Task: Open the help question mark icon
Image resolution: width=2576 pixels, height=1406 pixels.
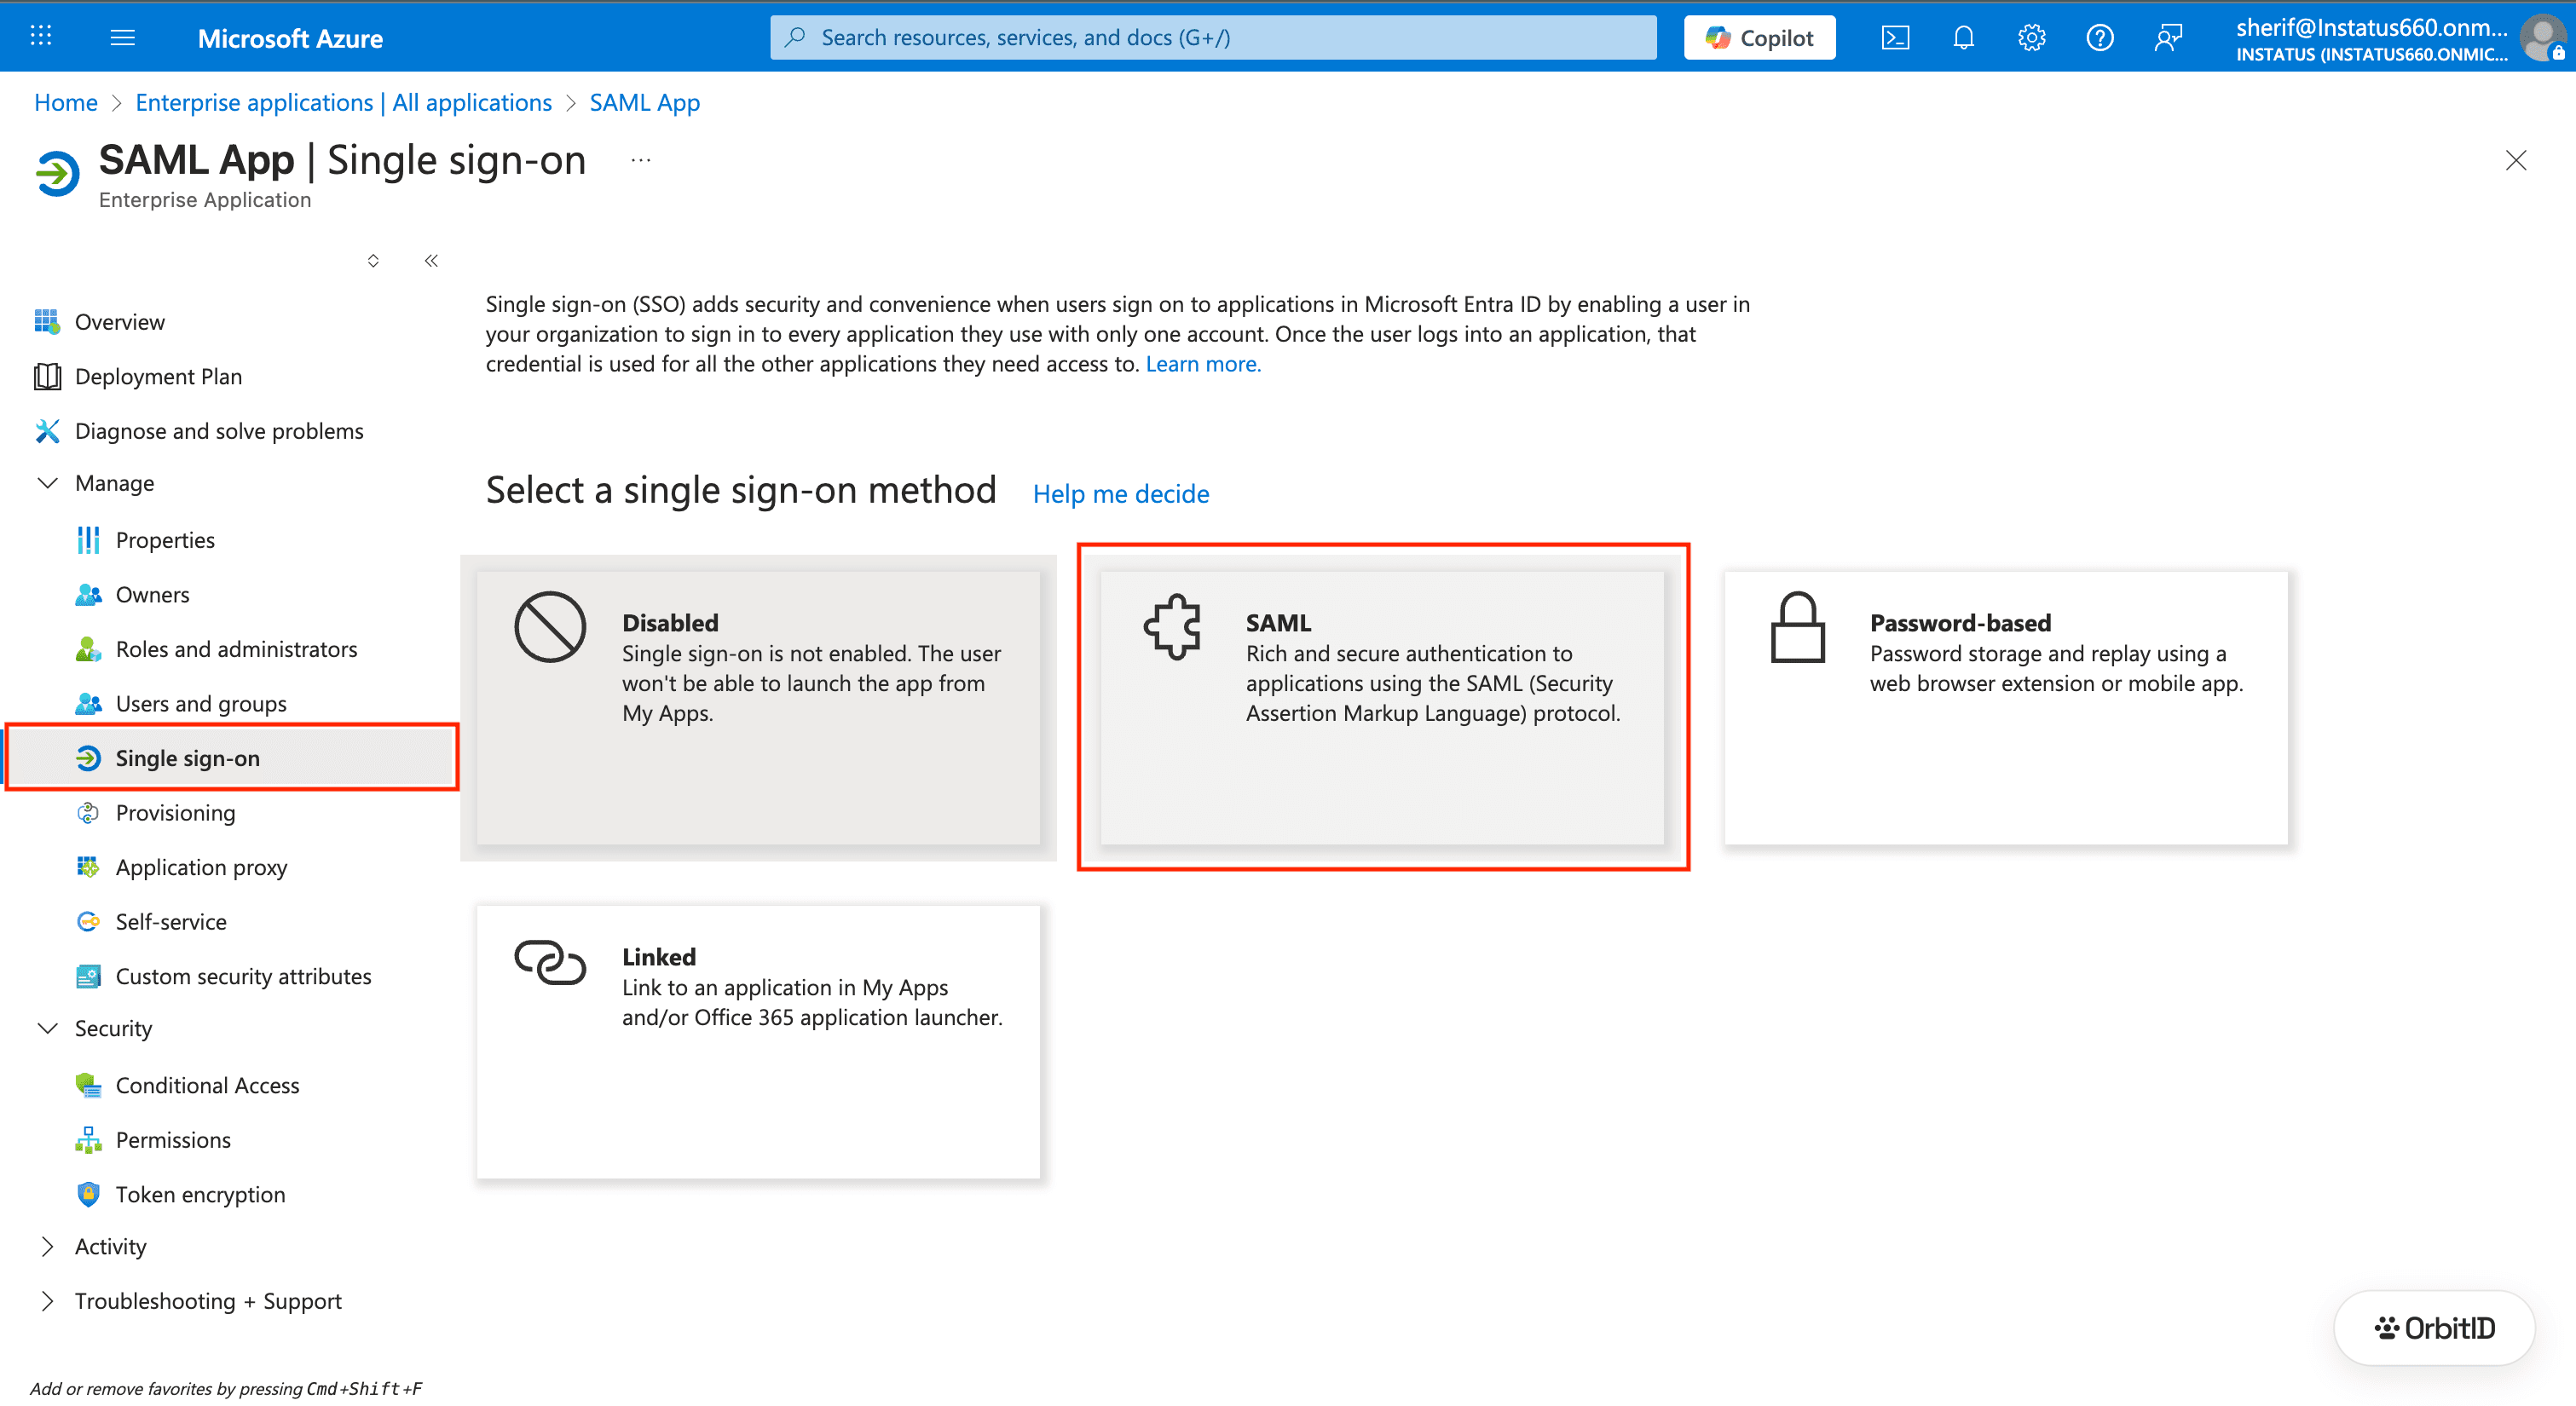Action: (x=2099, y=38)
